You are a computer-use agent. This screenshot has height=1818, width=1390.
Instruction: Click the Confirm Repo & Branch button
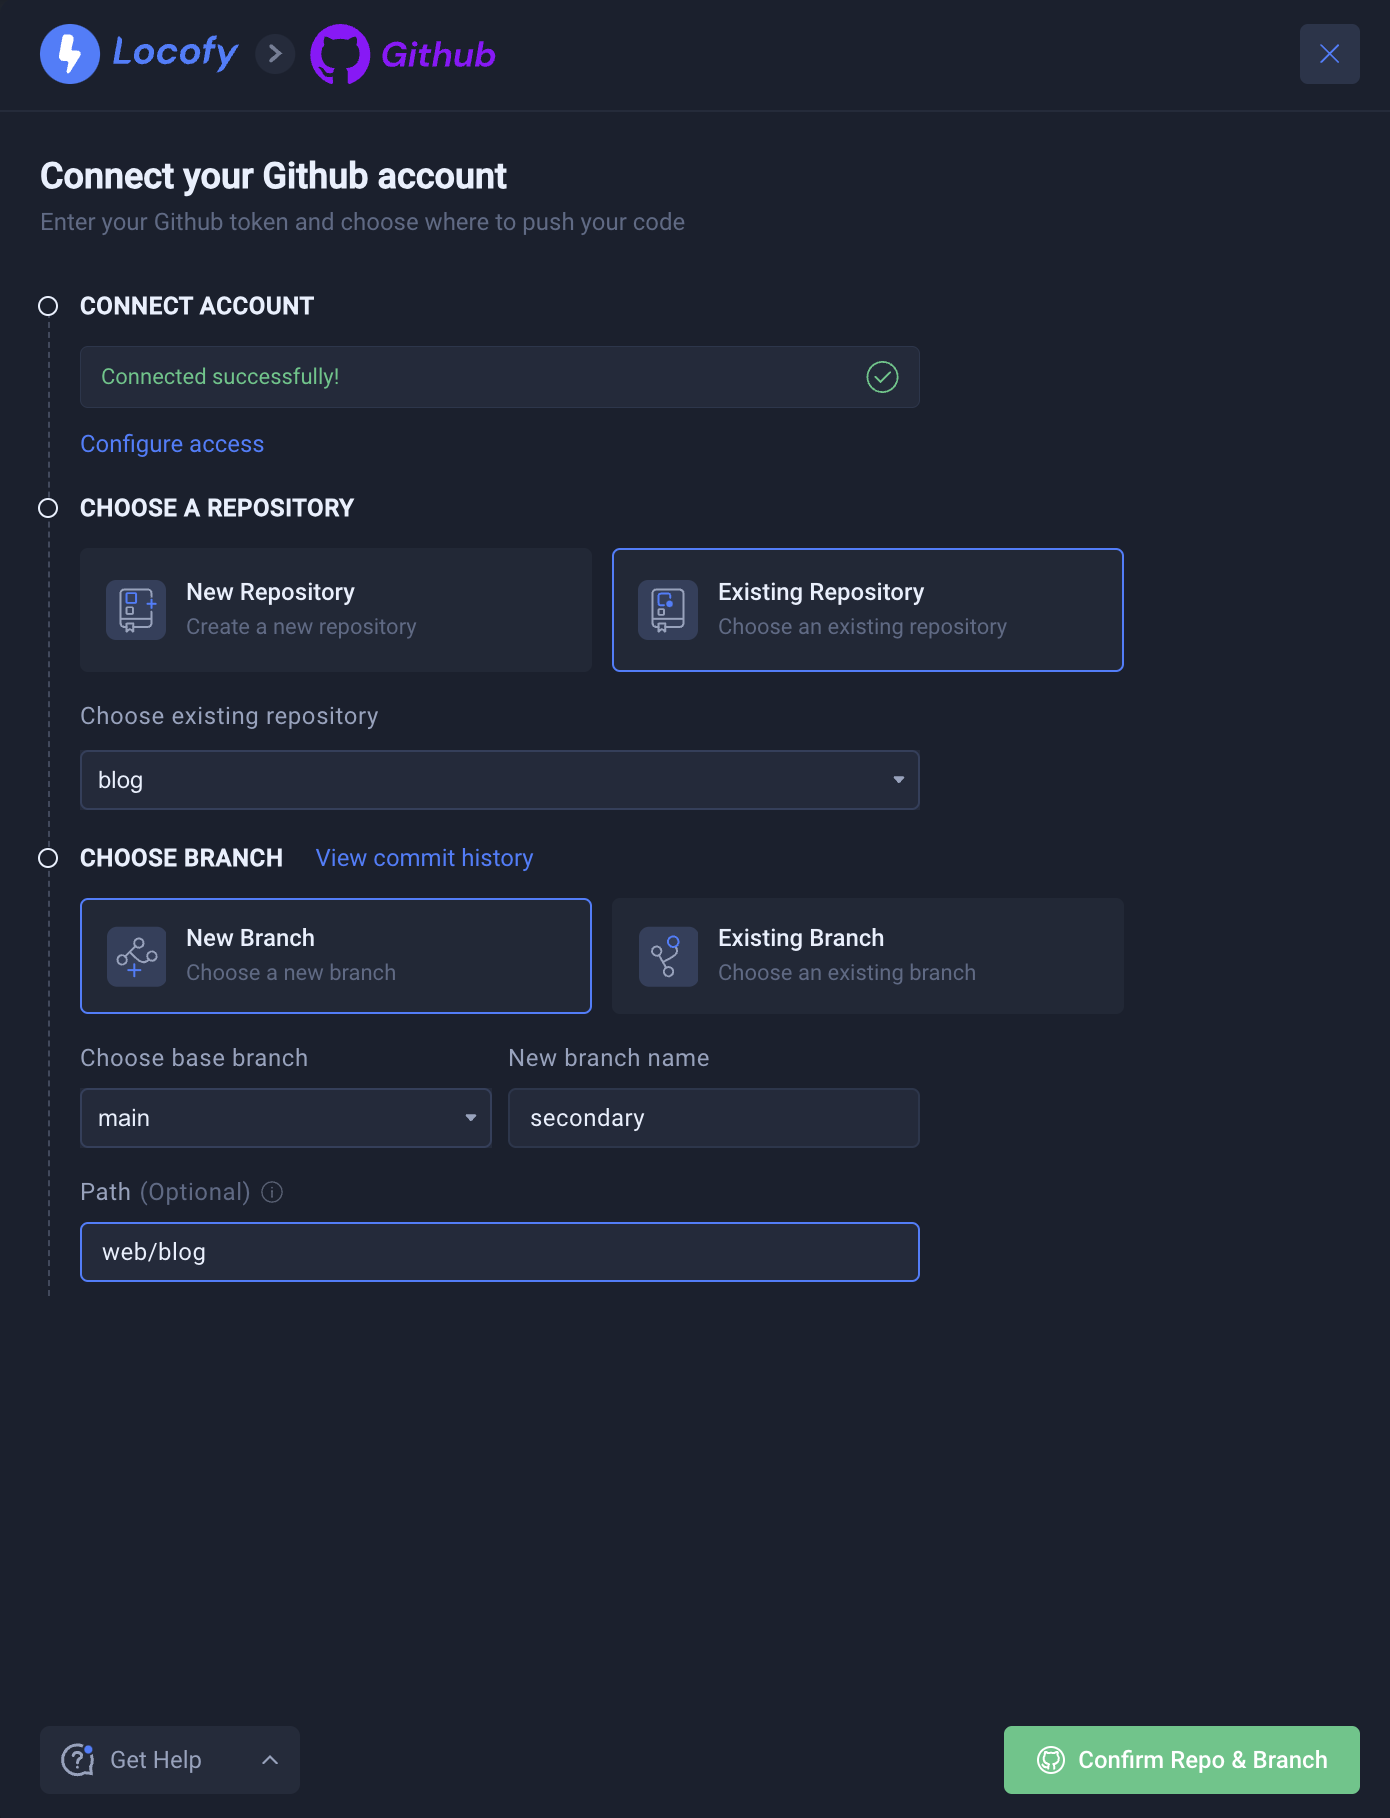pos(1182,1760)
